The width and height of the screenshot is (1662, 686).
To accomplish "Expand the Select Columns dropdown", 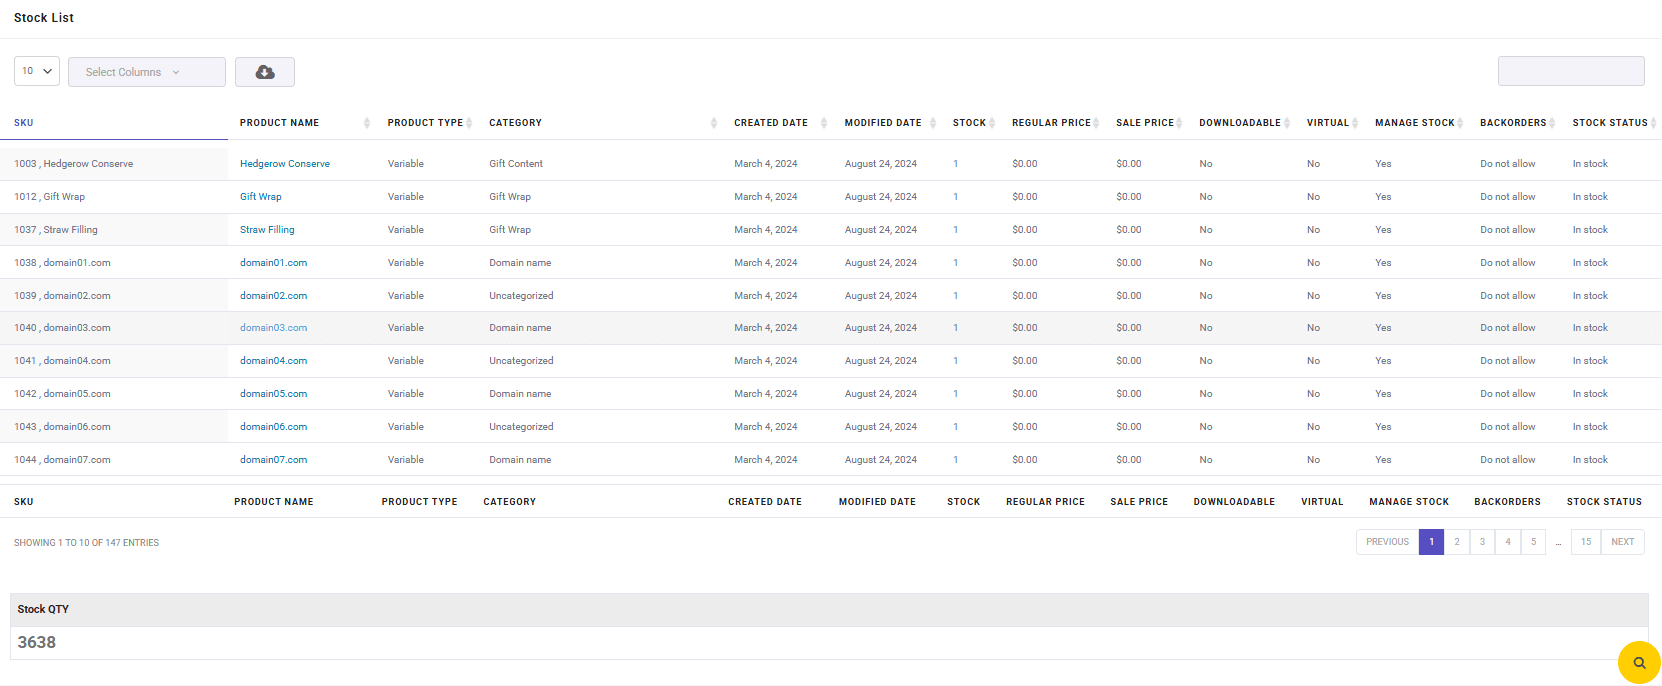I will [x=147, y=72].
